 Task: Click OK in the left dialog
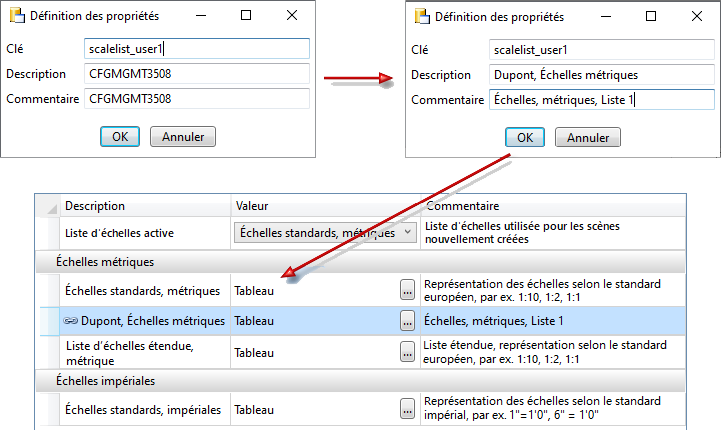[x=120, y=136]
